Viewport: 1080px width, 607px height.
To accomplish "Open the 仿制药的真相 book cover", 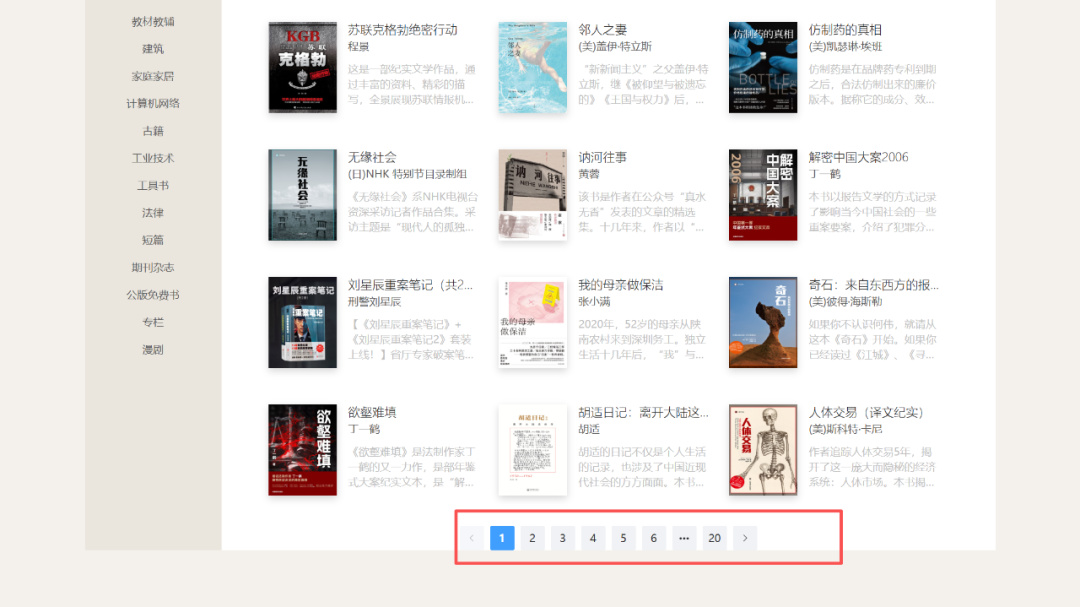I will (x=763, y=67).
